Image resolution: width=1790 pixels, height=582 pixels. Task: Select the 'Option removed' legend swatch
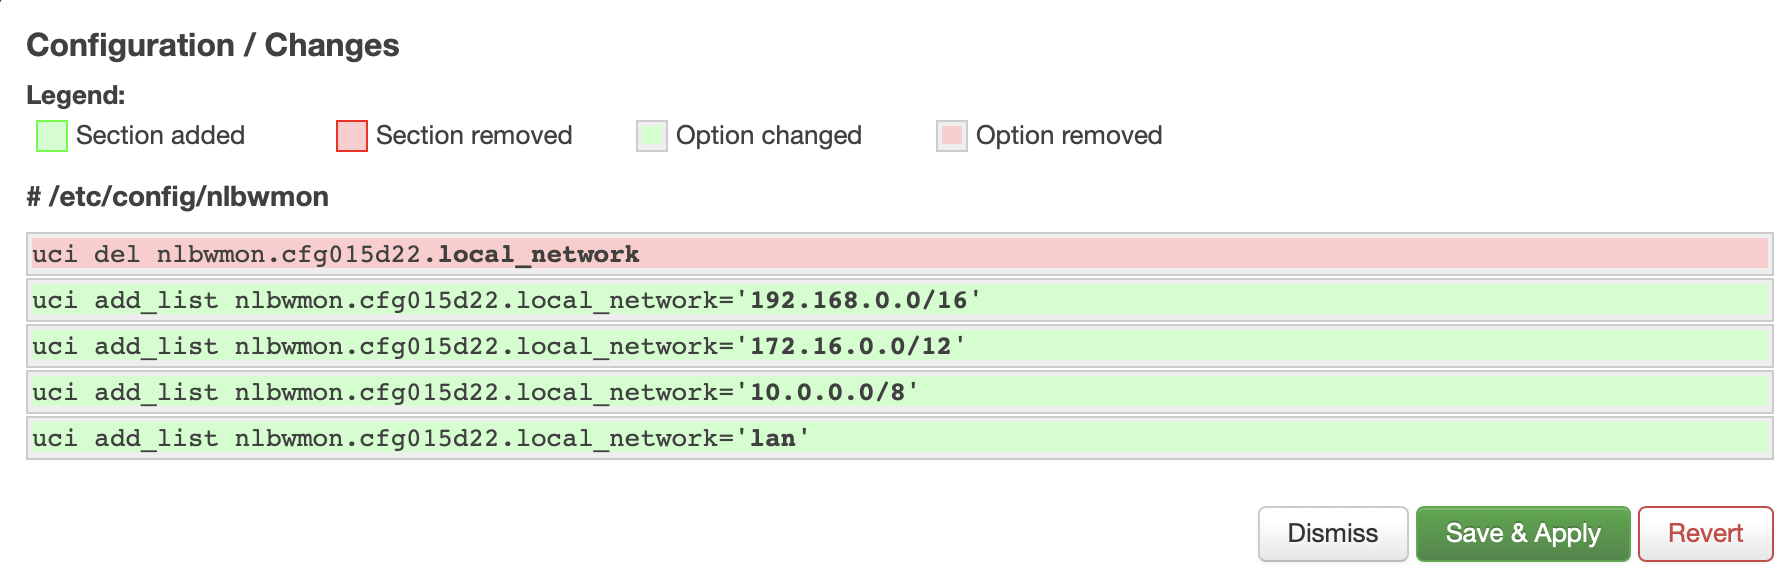tap(950, 135)
